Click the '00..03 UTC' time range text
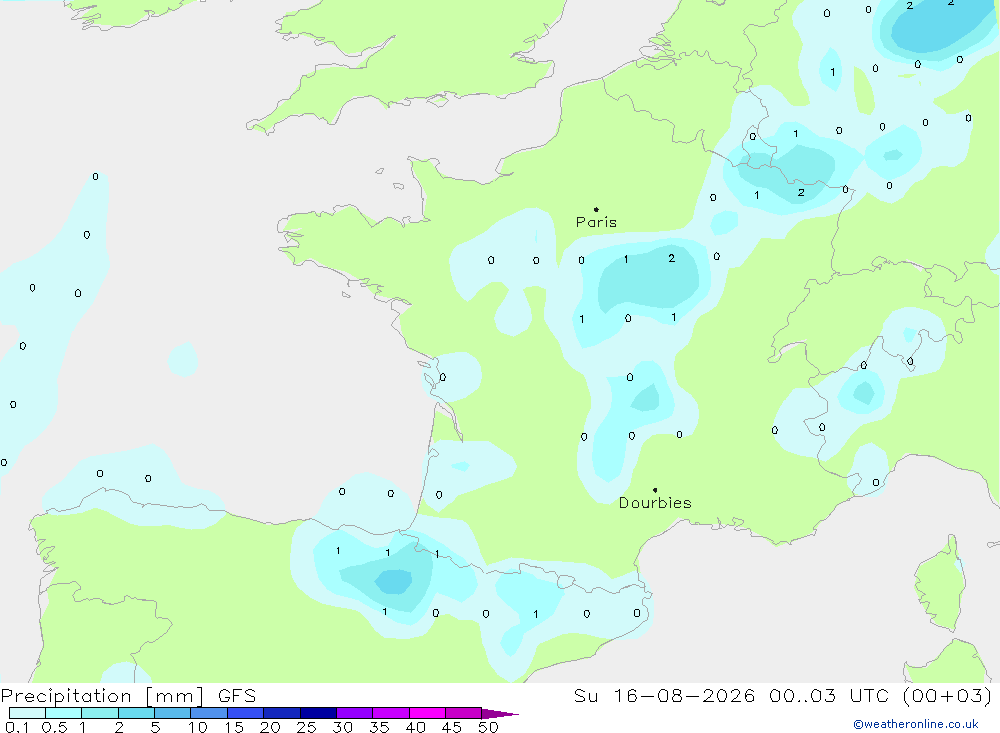The image size is (1000, 733). click(x=828, y=696)
